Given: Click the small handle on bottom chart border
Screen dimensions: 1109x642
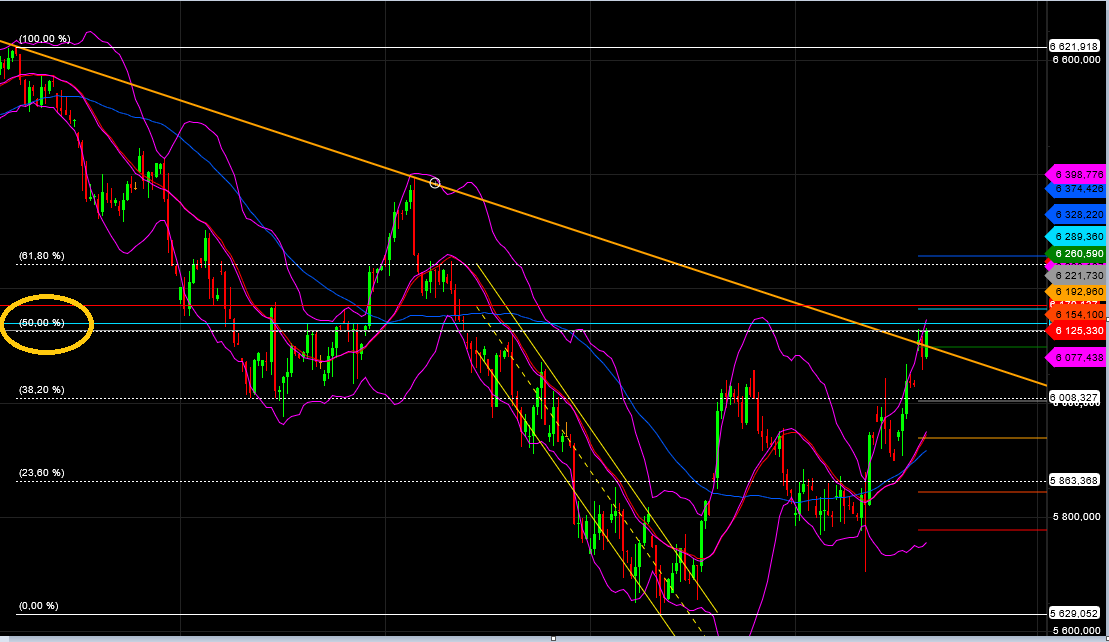Looking at the screenshot, I should 553,638.
